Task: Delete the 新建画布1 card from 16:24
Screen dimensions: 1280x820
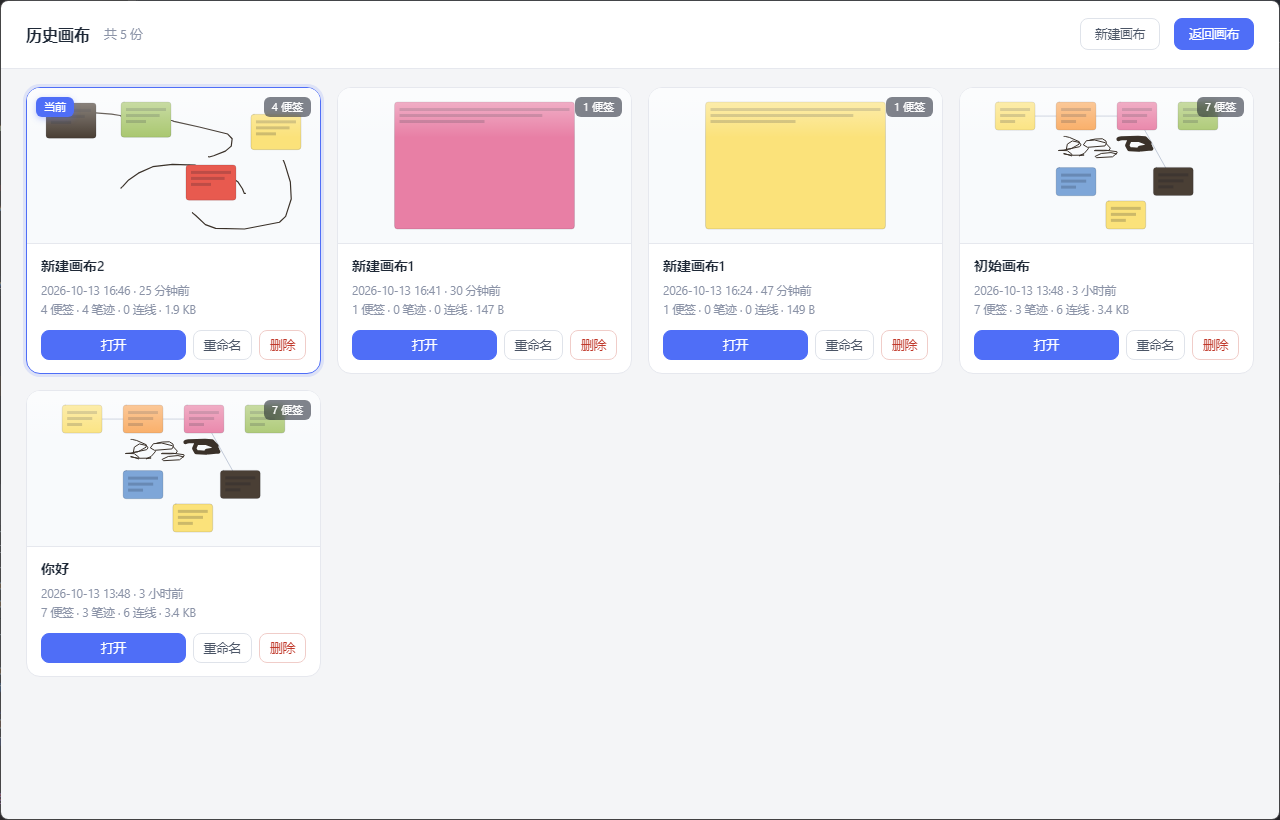Action: click(x=905, y=345)
